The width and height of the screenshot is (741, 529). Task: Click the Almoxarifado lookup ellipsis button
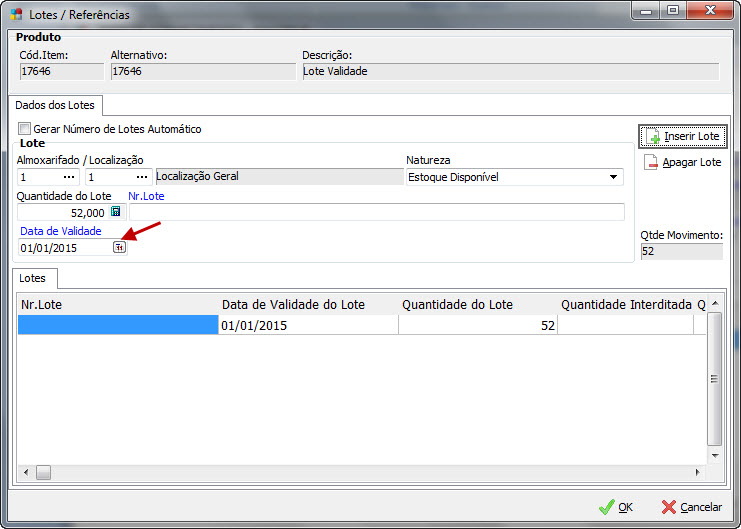pos(69,177)
